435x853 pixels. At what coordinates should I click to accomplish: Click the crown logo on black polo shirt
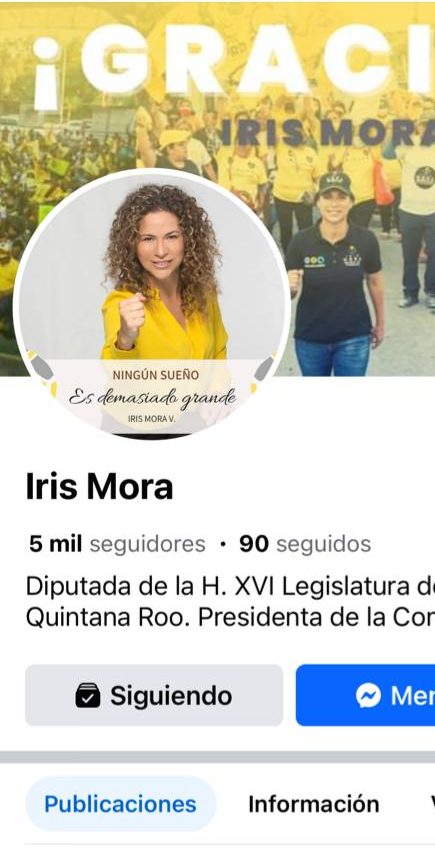[352, 257]
